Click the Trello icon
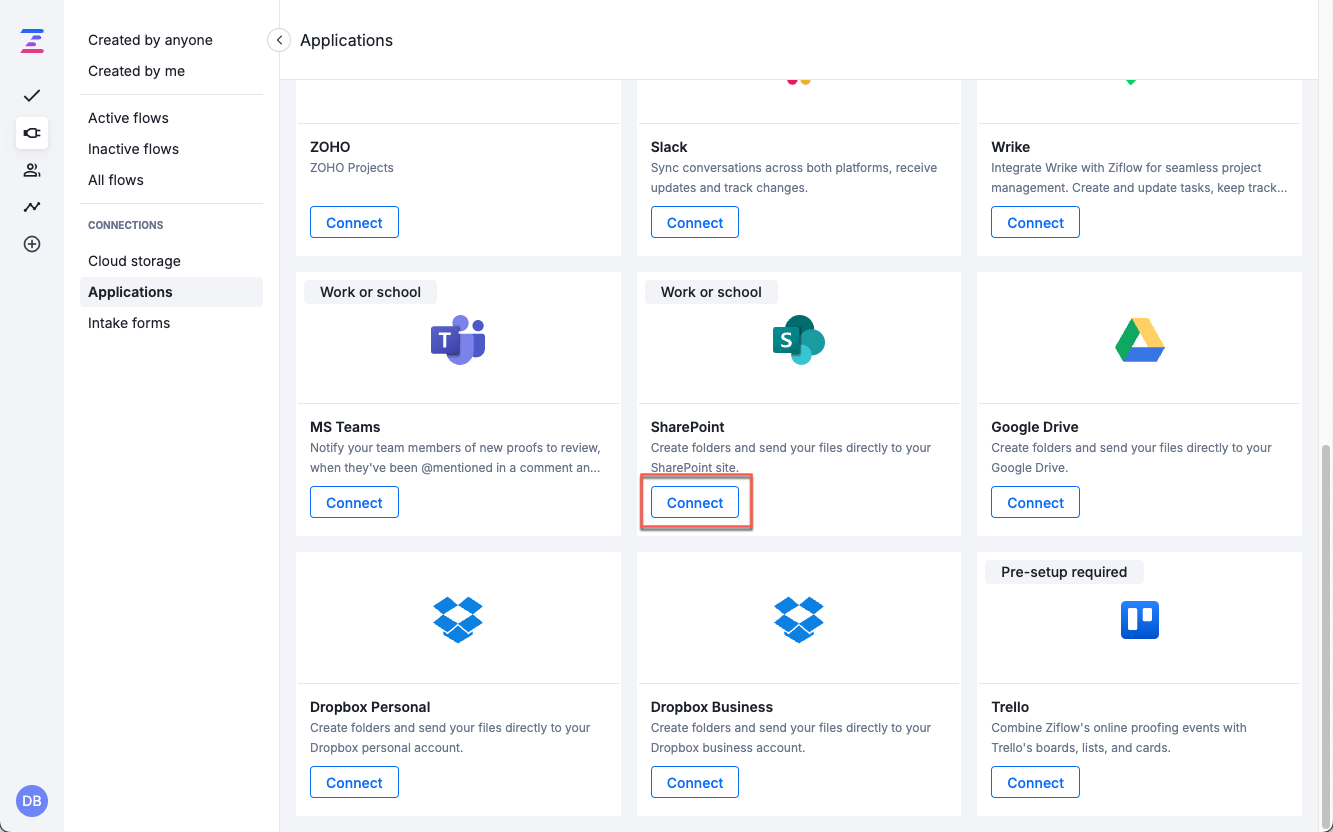 tap(1138, 619)
